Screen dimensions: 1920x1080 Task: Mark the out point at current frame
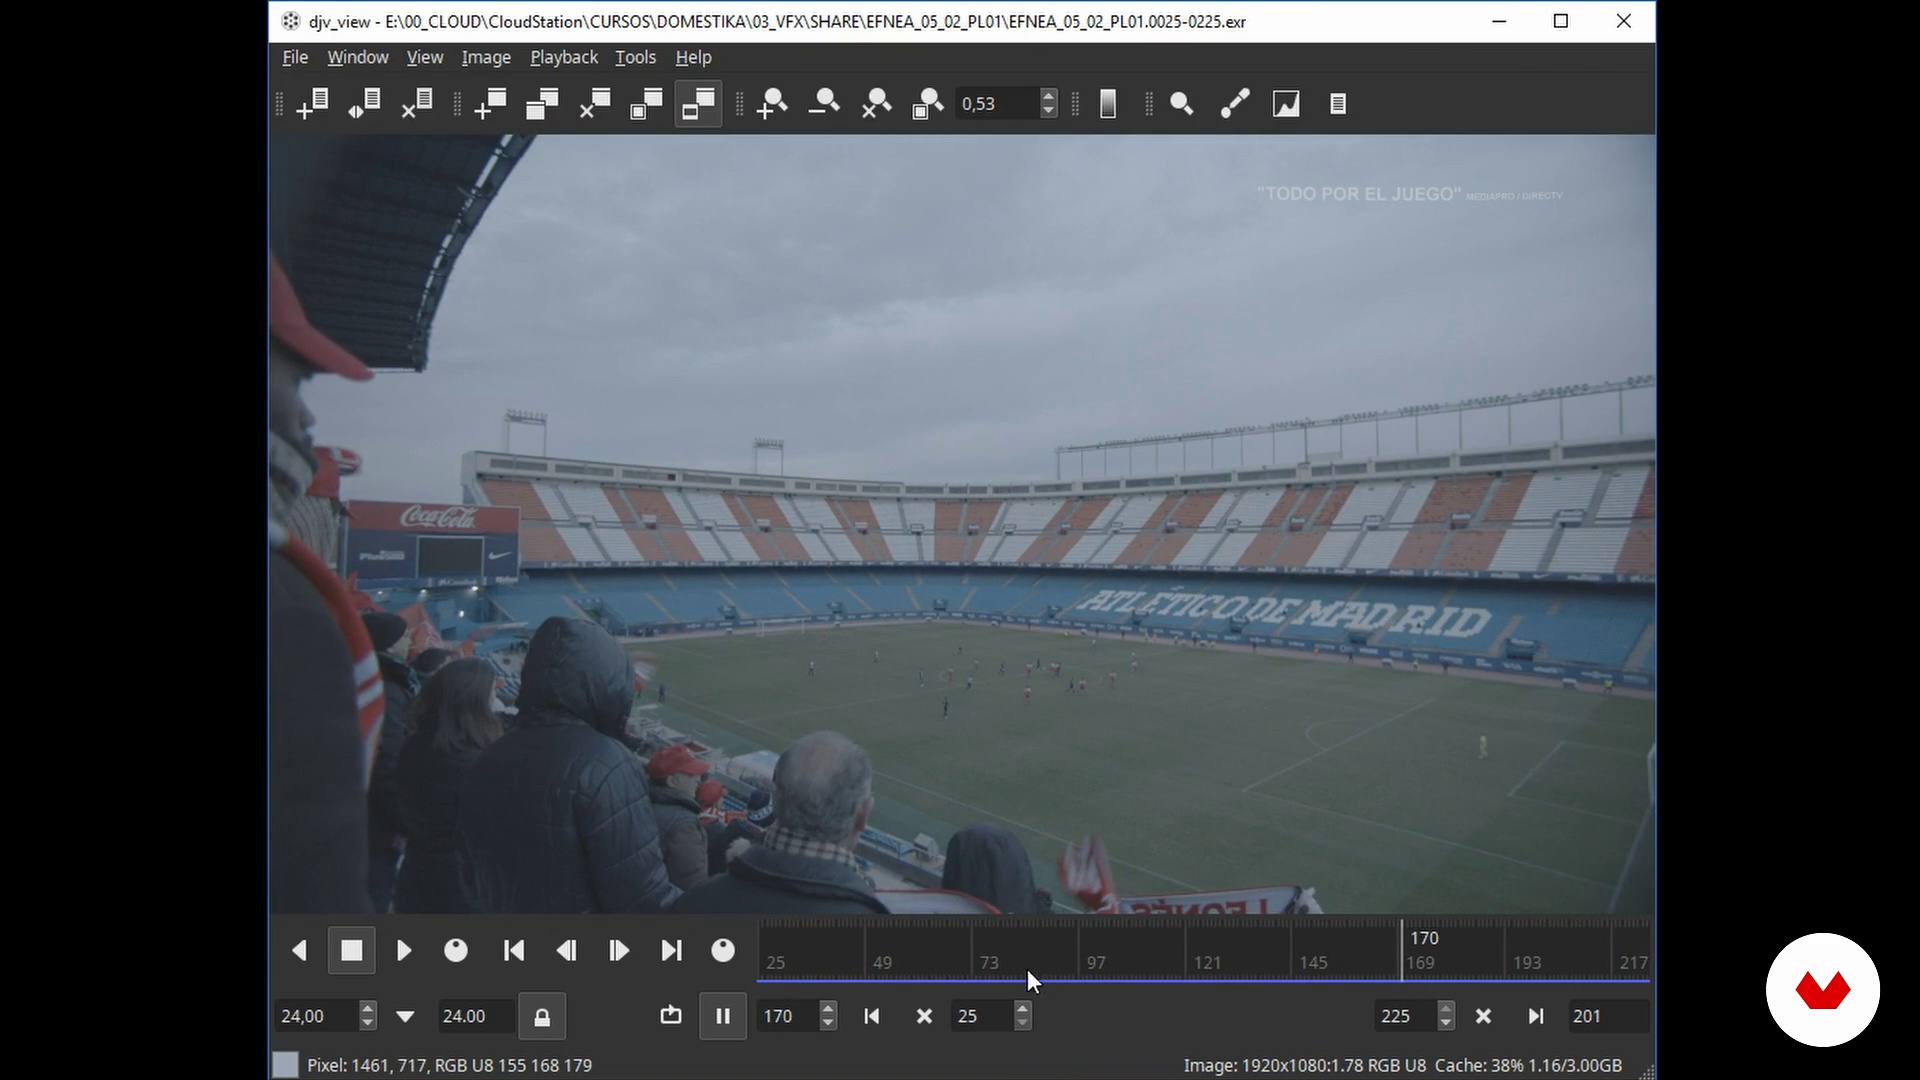[x=1536, y=1016]
